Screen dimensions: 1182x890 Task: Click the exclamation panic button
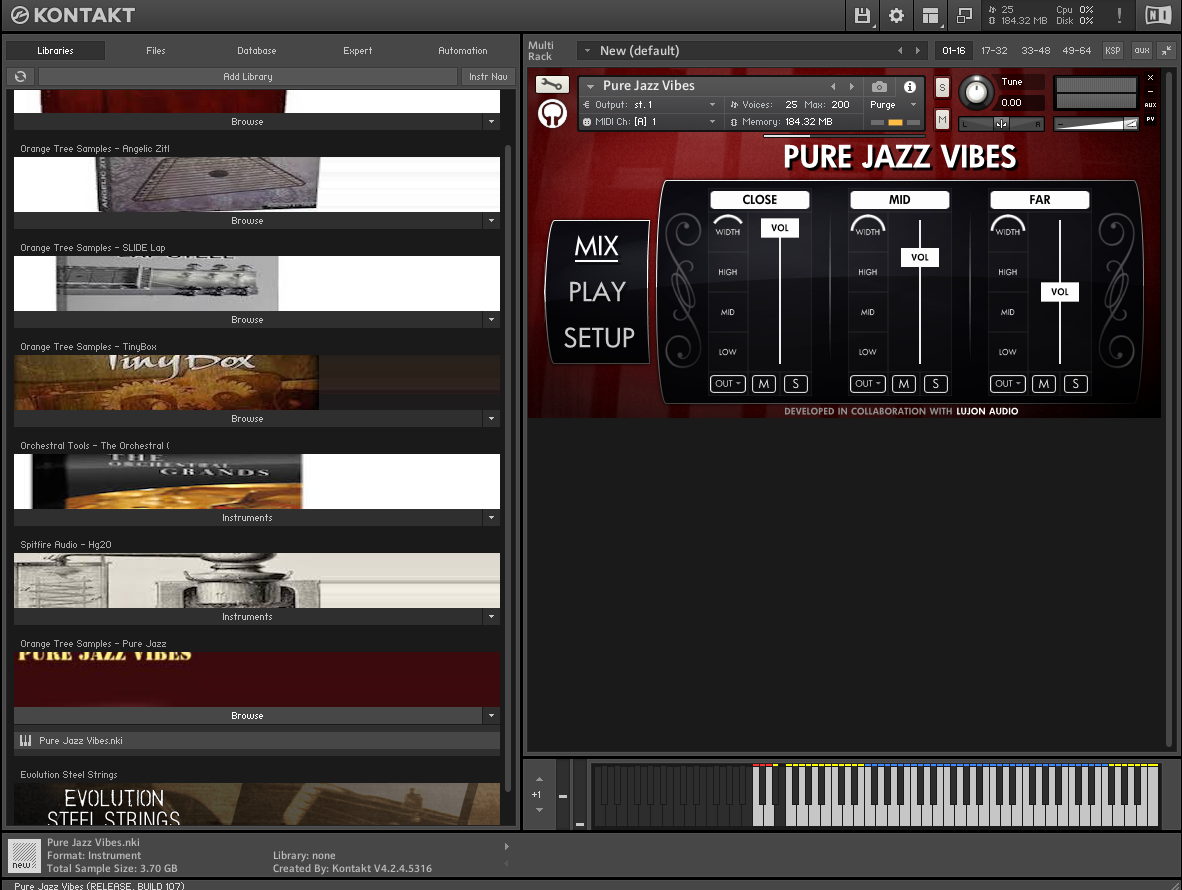tap(1119, 15)
